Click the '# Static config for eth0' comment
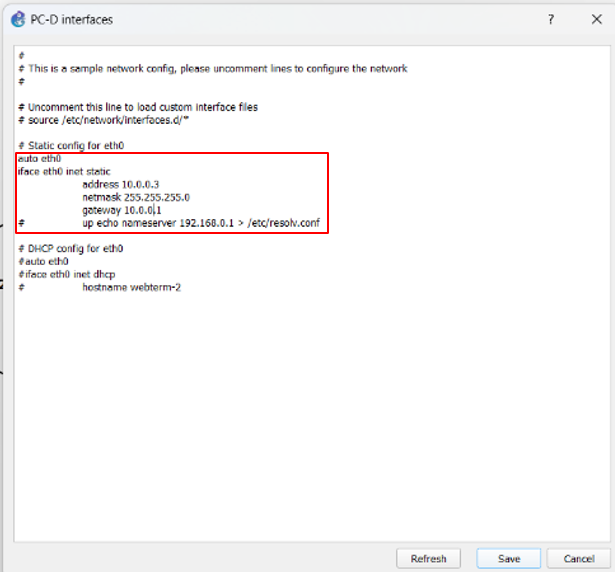The image size is (615, 572). 70,146
